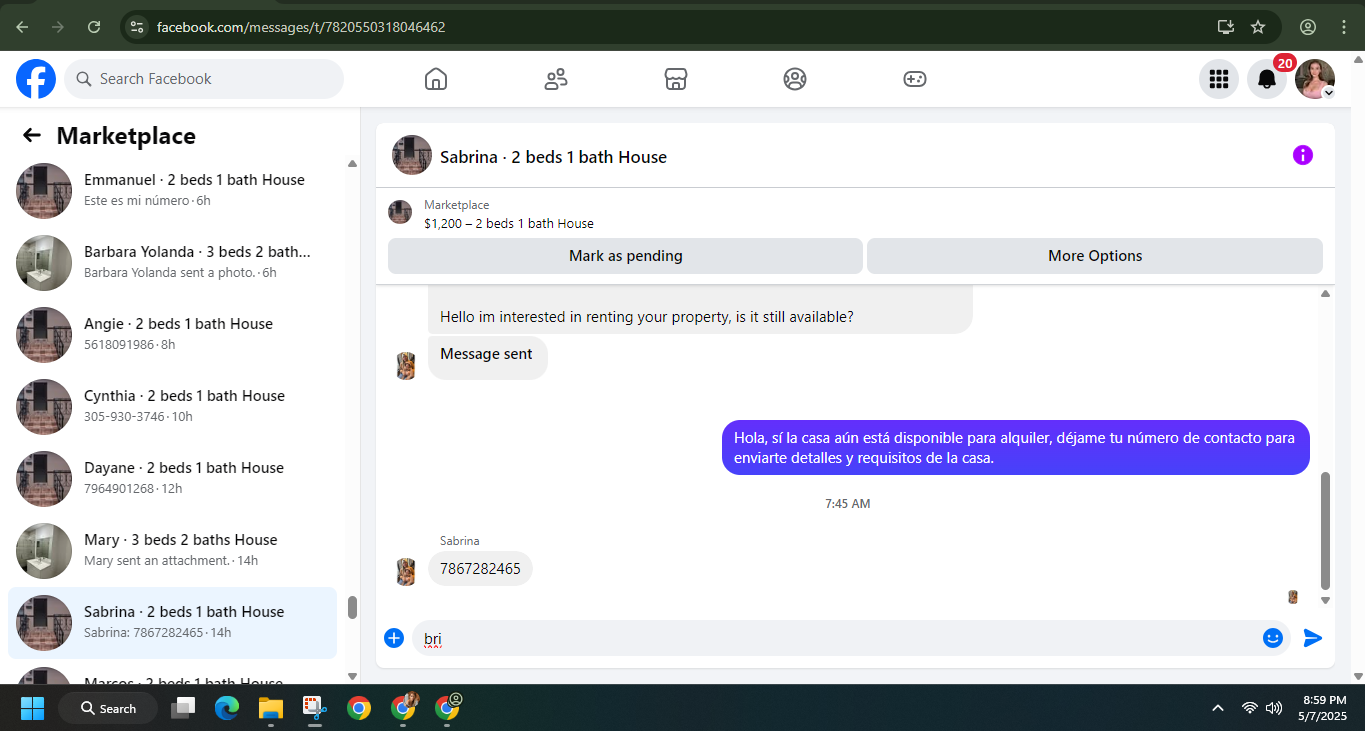This screenshot has width=1365, height=731.
Task: Open the Friends icon in top navigation
Action: [x=556, y=79]
